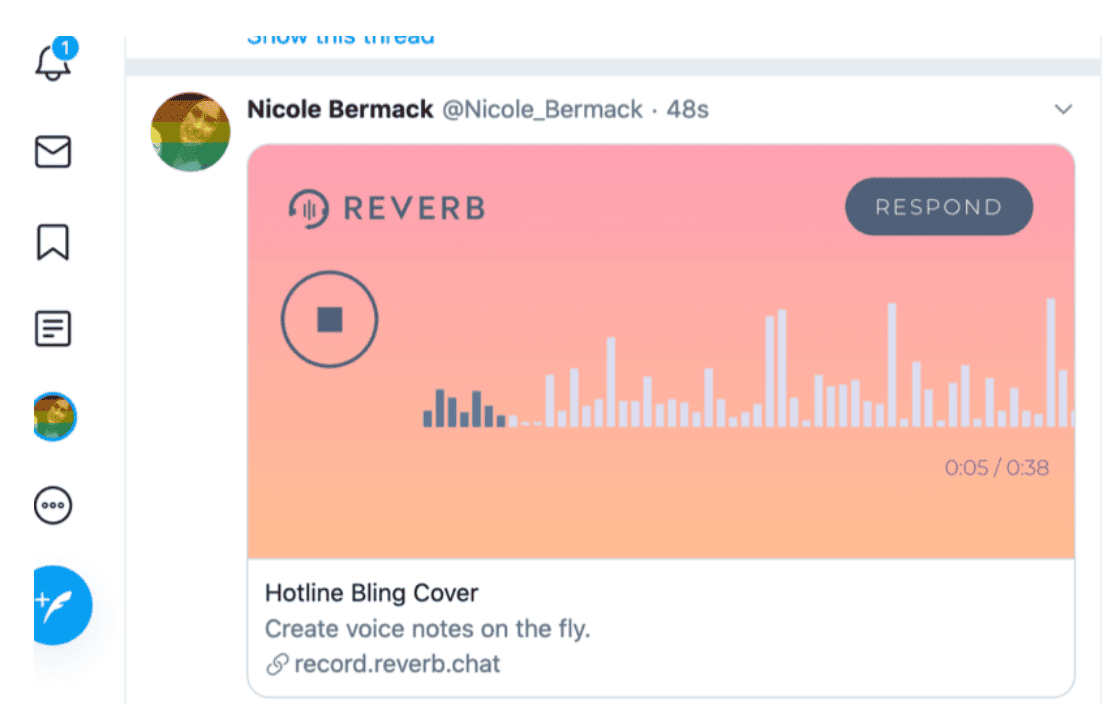This screenshot has height=704, width=1118.
Task: Open the More options circle icon
Action: [x=53, y=506]
